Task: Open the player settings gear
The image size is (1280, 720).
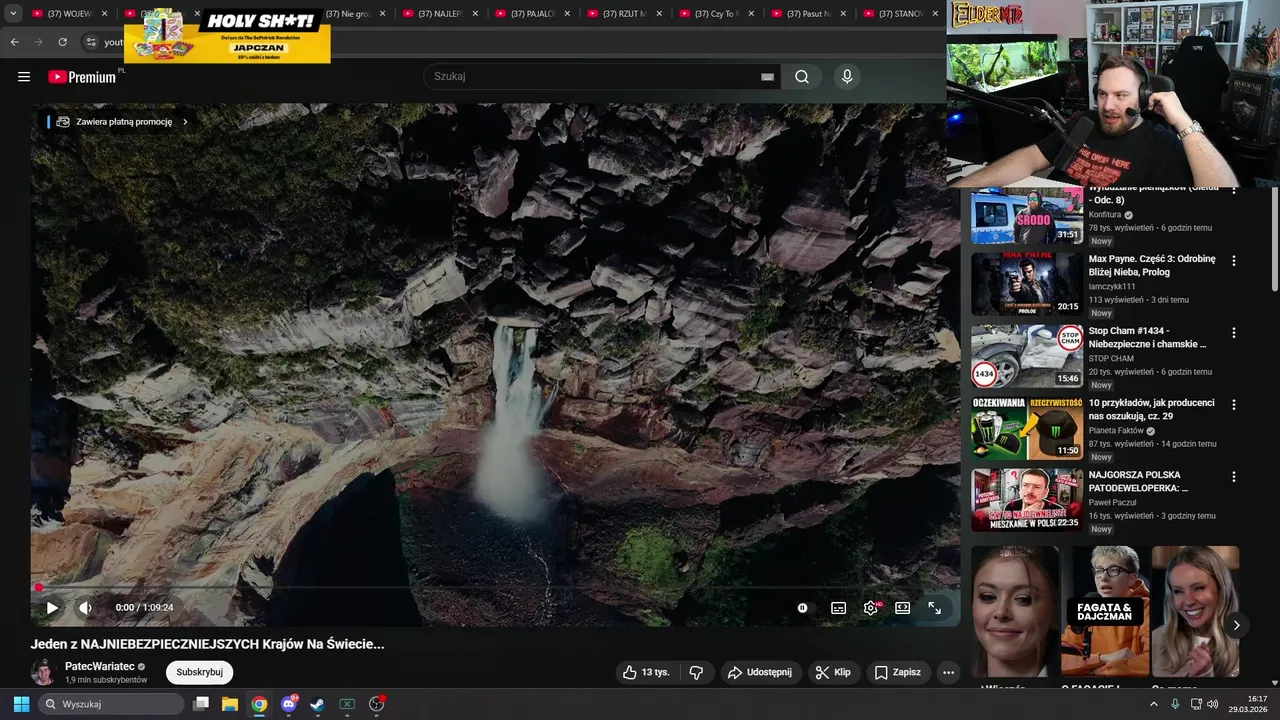Action: [871, 608]
